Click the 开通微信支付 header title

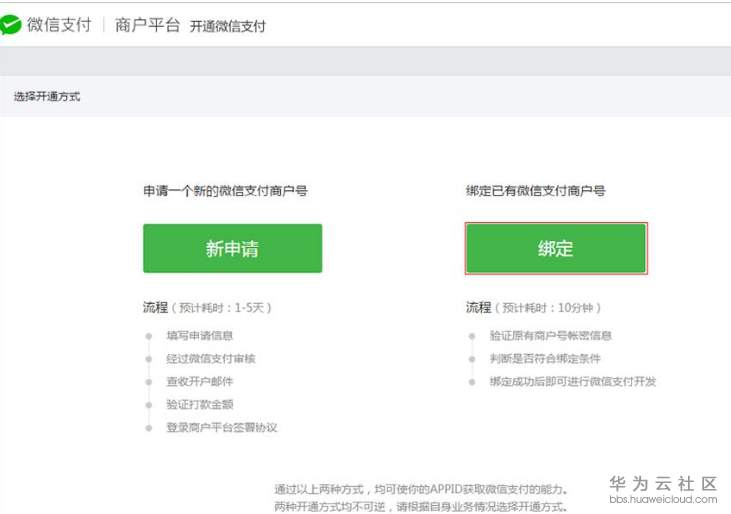pyautogui.click(x=228, y=26)
